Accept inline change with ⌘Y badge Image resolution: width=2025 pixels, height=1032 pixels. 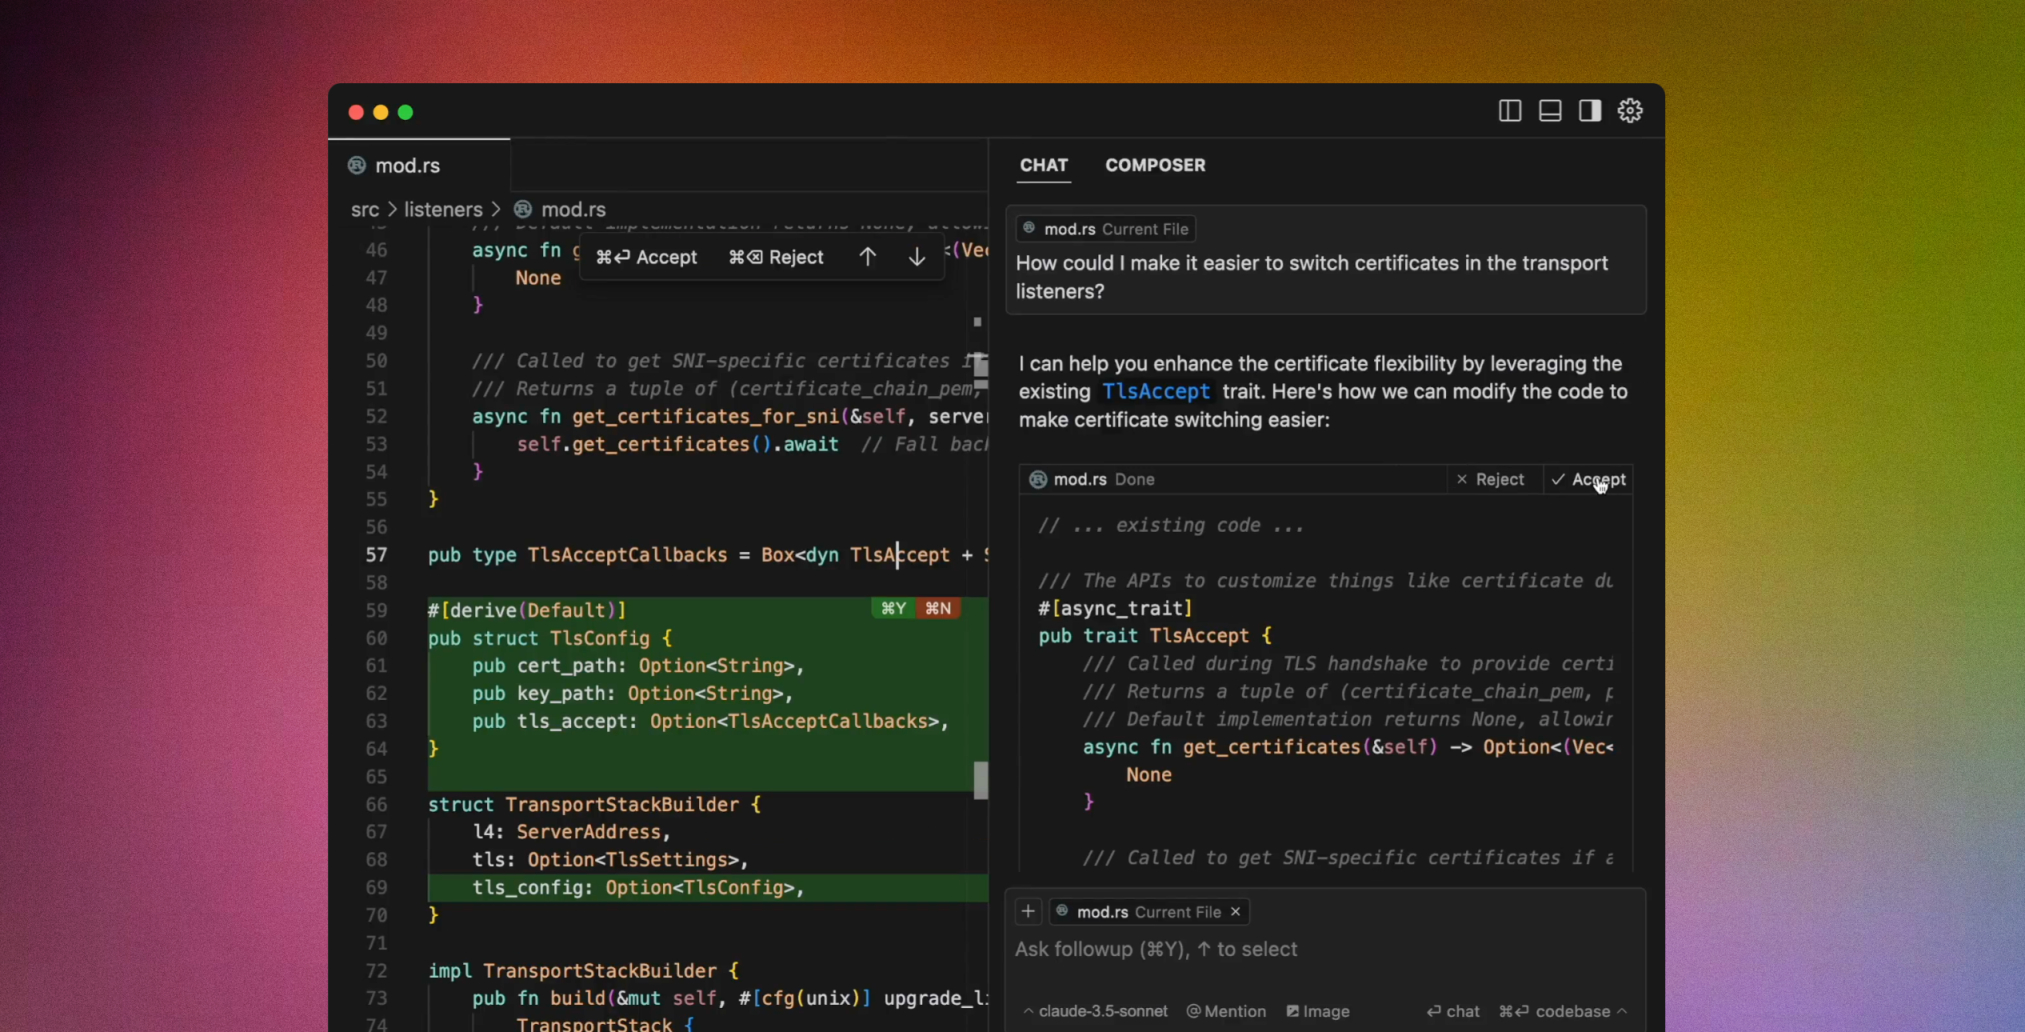click(893, 608)
